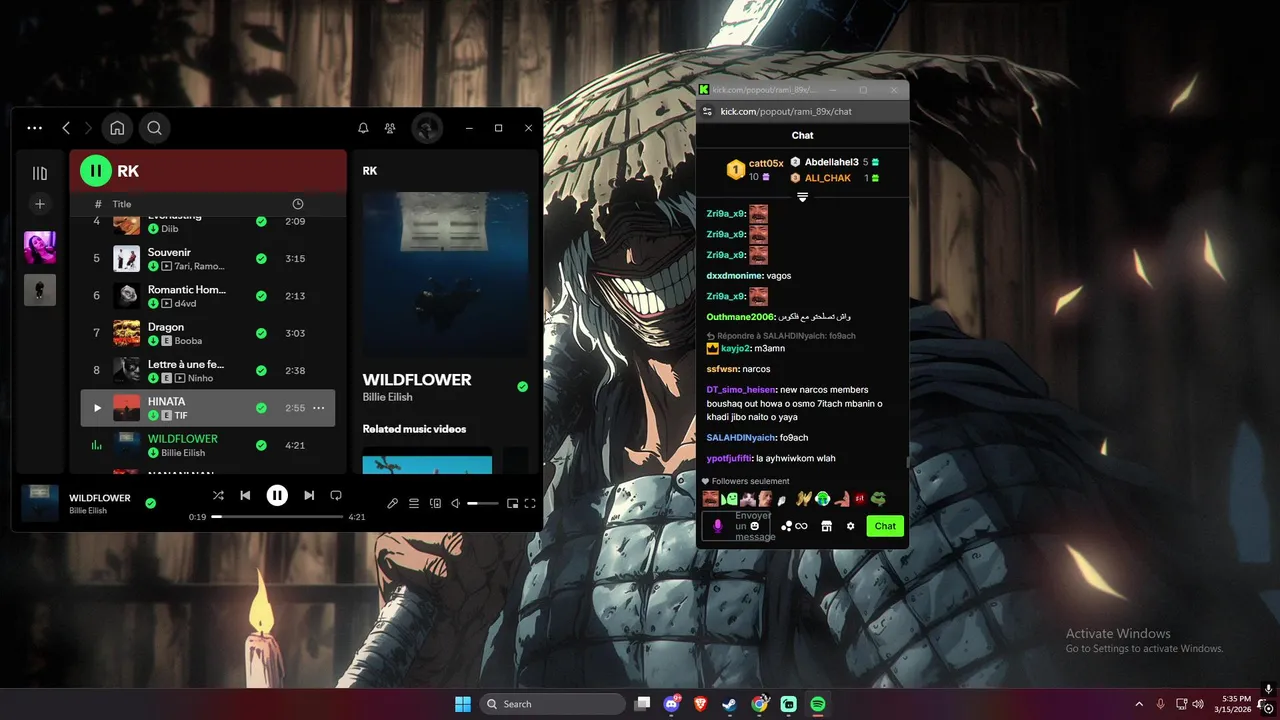The image size is (1280, 720).
Task: Toggle saved checkmark in bottom player bar
Action: click(x=150, y=503)
